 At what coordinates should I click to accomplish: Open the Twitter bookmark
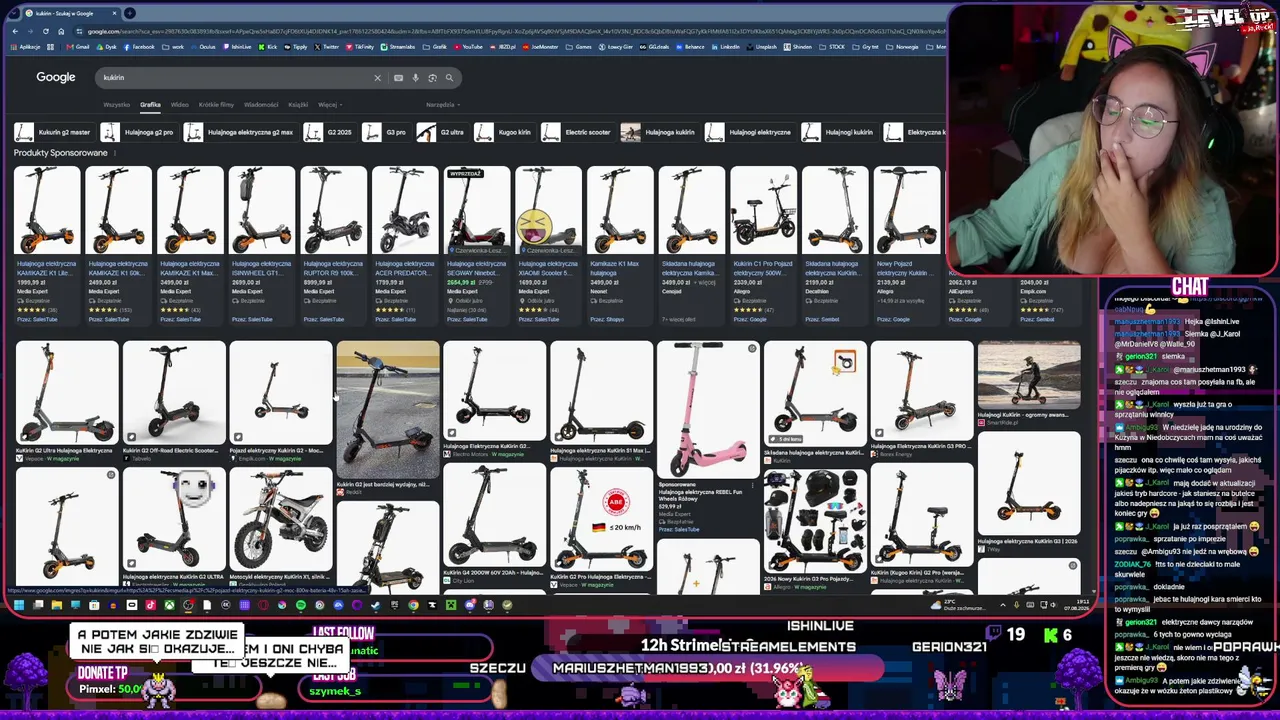point(326,46)
